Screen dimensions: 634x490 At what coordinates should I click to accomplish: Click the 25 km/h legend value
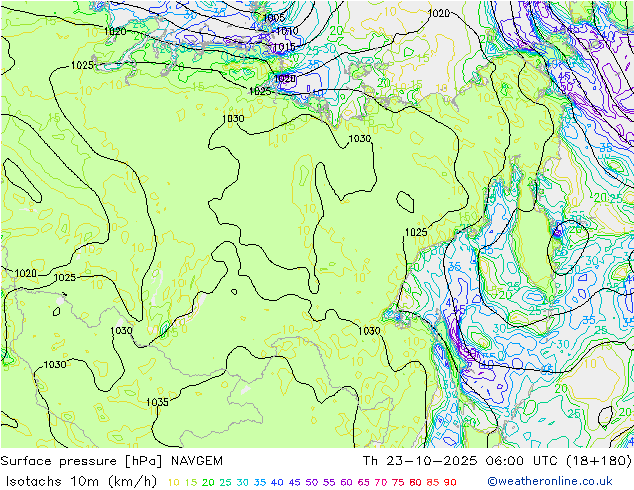tap(225, 482)
